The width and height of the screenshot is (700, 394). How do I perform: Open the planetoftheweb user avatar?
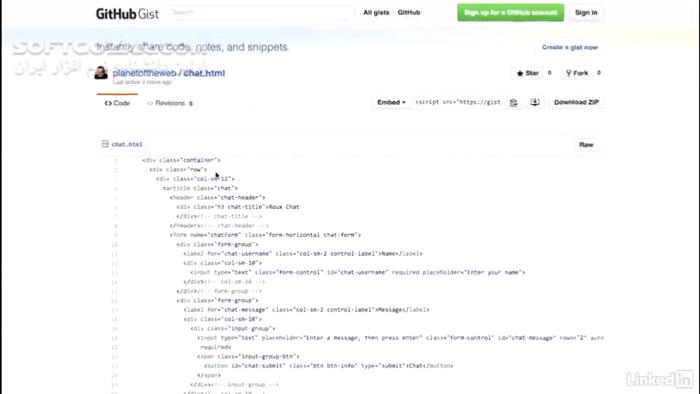pos(101,72)
